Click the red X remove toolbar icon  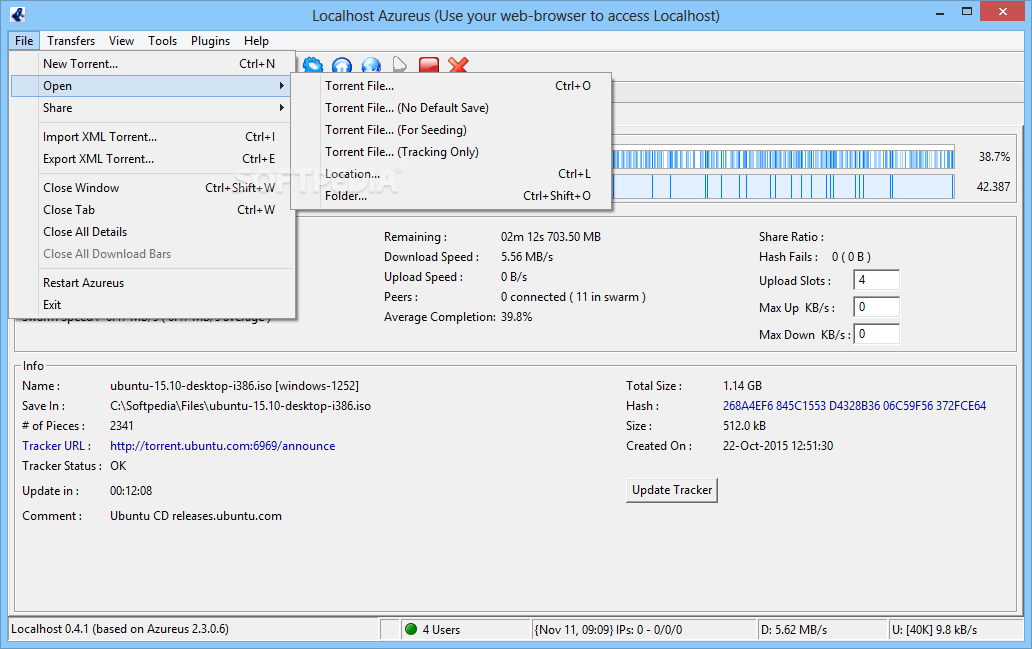(458, 65)
